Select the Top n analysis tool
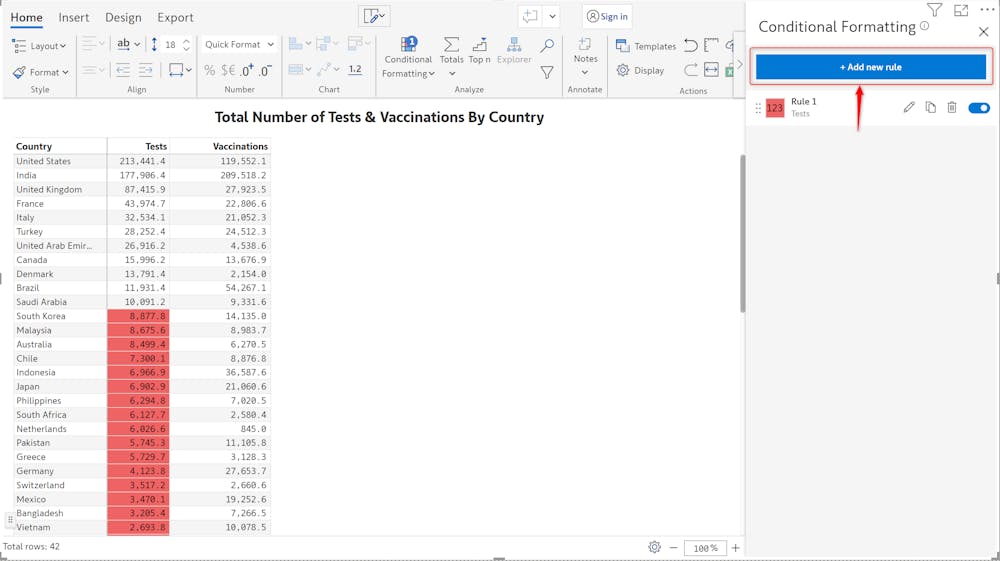The width and height of the screenshot is (1000, 561). (x=479, y=51)
